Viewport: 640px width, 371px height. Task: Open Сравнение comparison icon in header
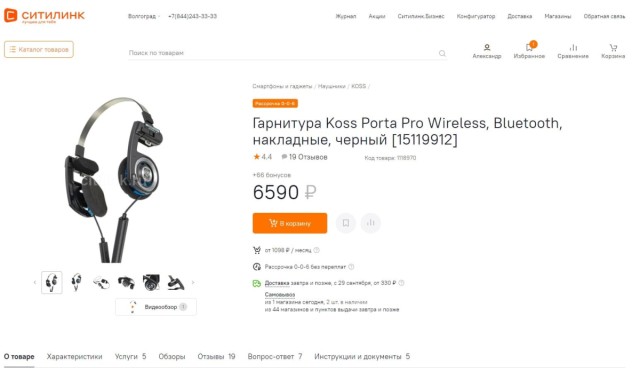(573, 47)
